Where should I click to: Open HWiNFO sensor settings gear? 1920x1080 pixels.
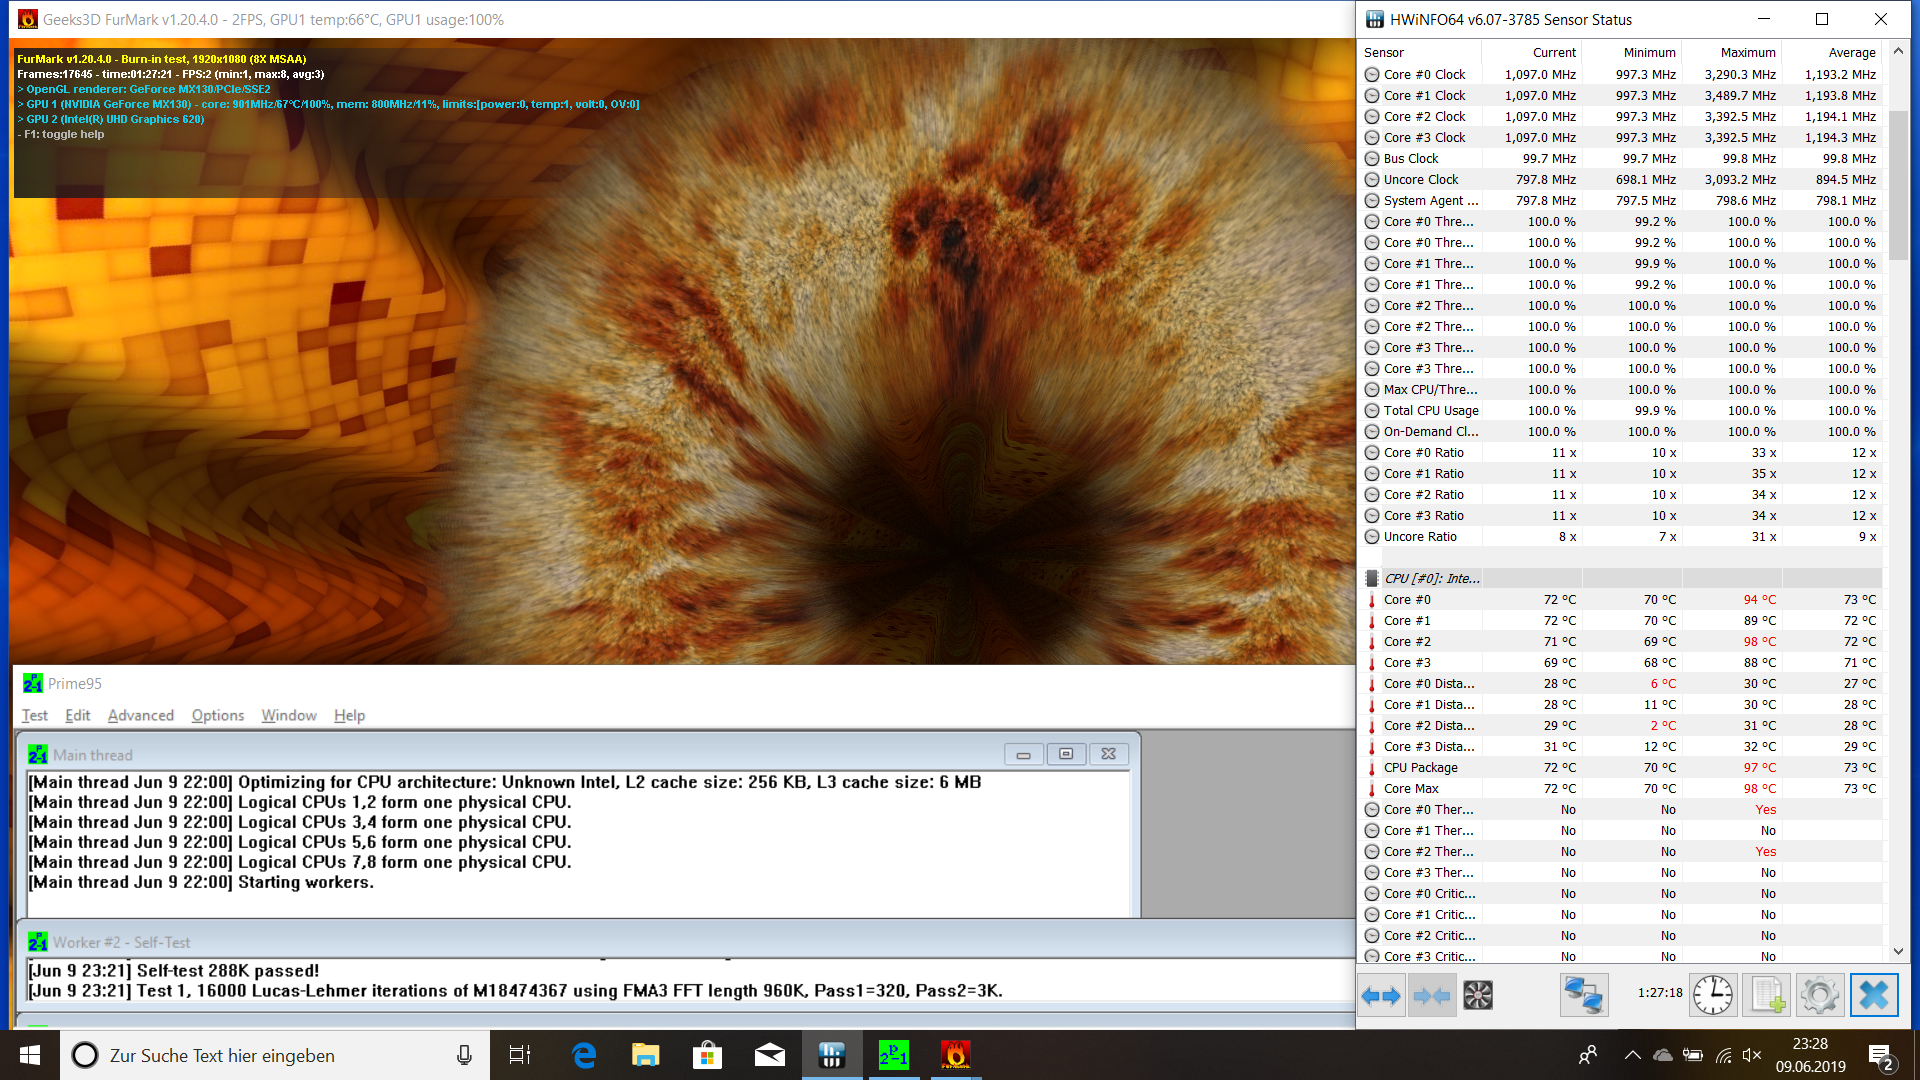tap(1819, 995)
